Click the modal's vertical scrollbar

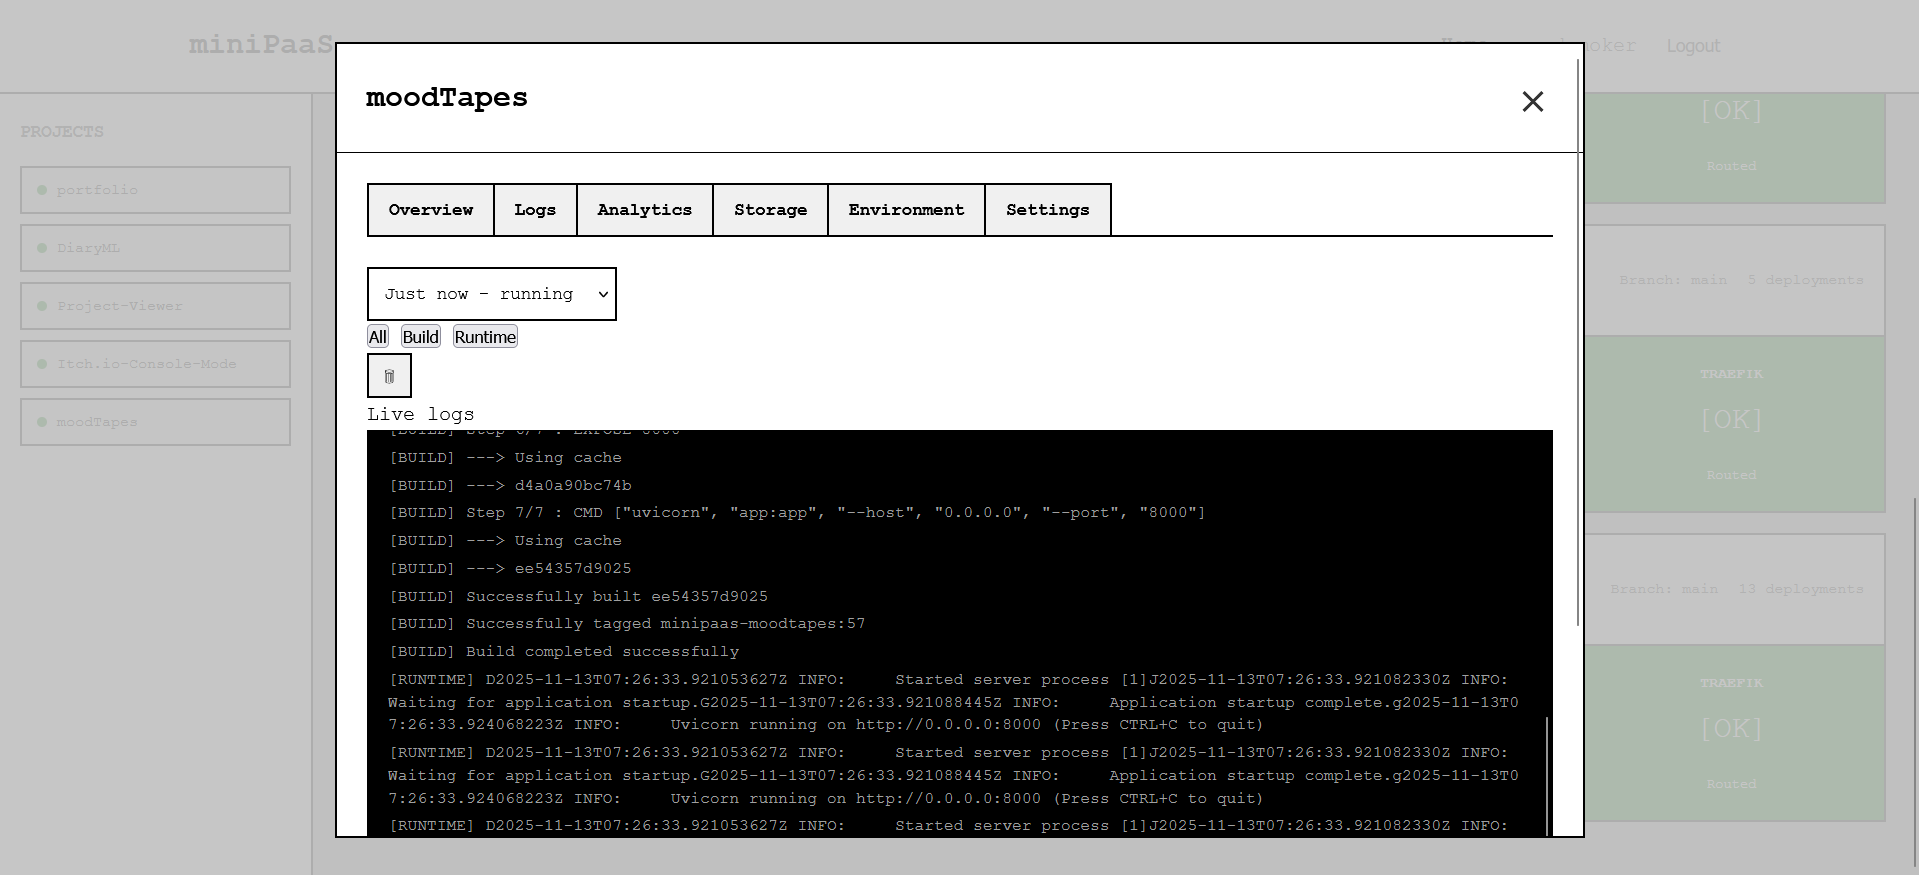pos(1578,340)
